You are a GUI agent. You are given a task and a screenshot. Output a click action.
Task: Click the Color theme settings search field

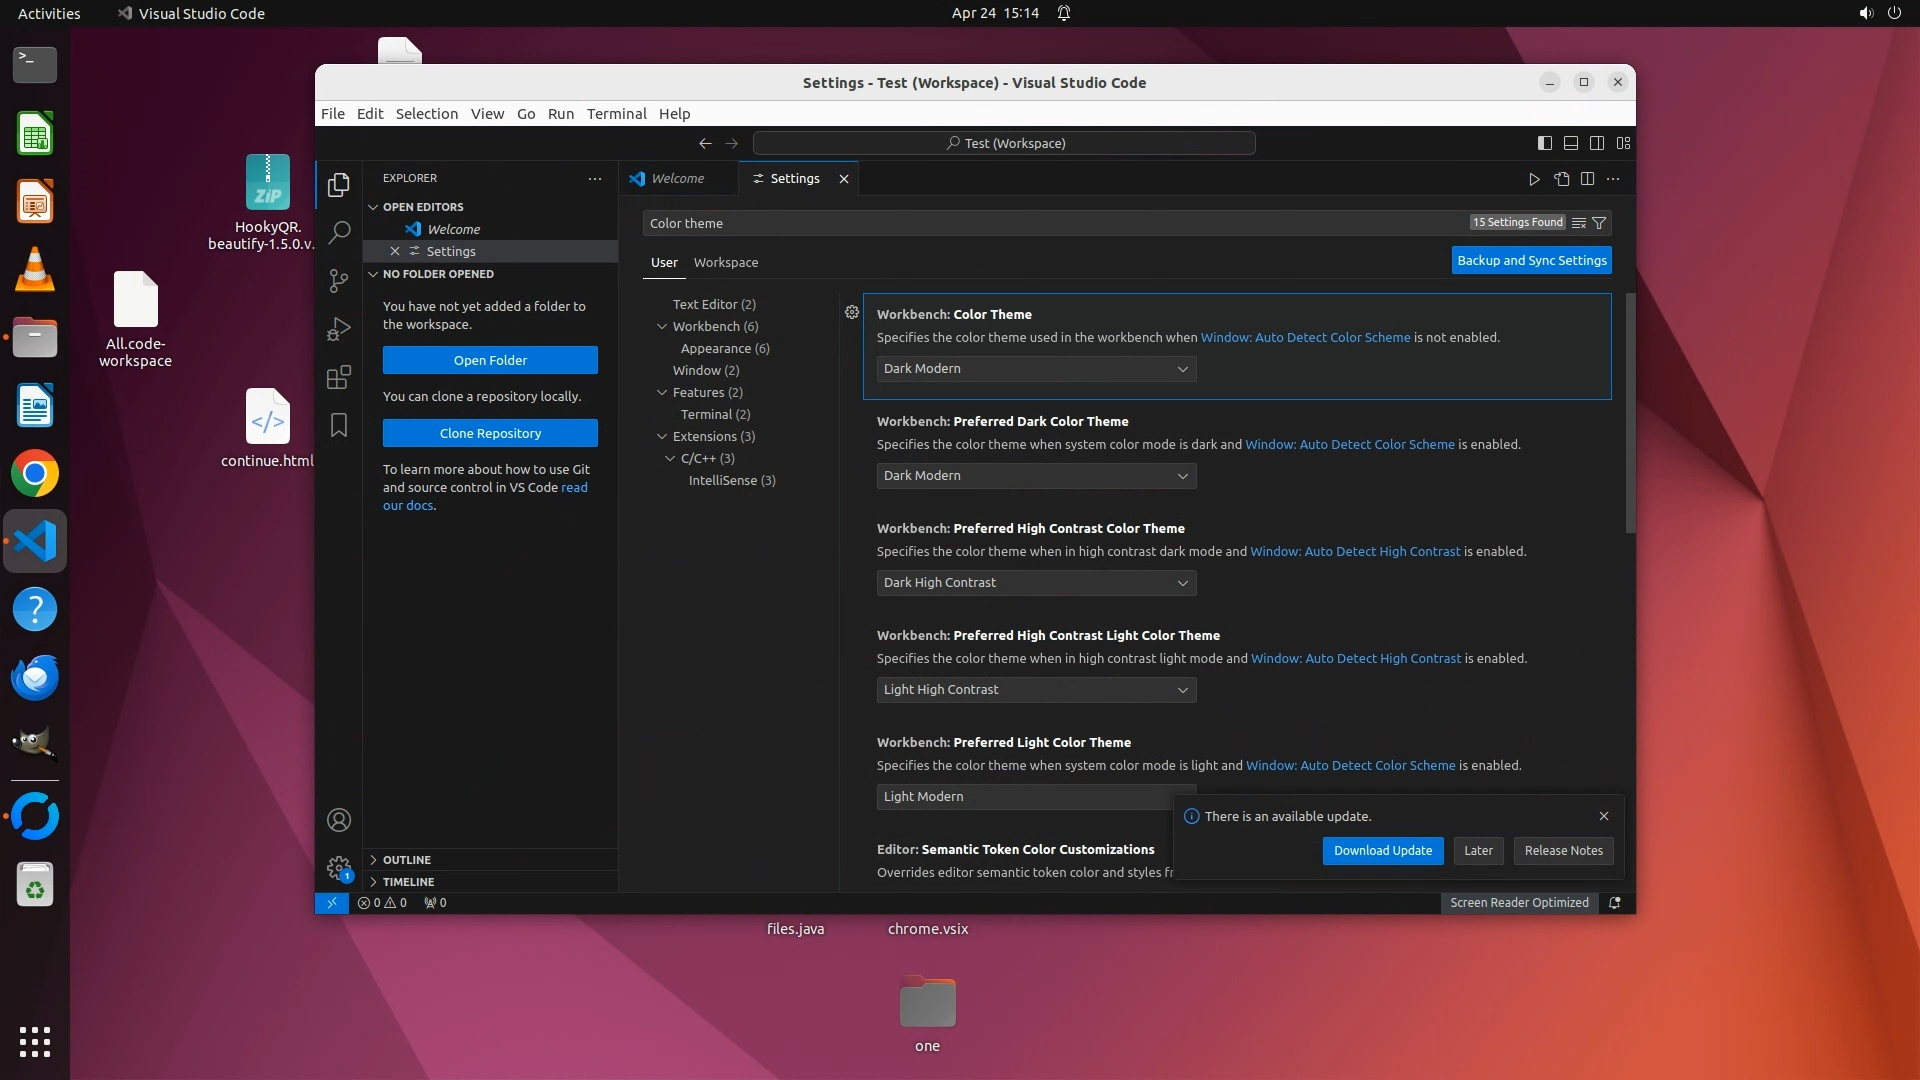pos(1050,223)
